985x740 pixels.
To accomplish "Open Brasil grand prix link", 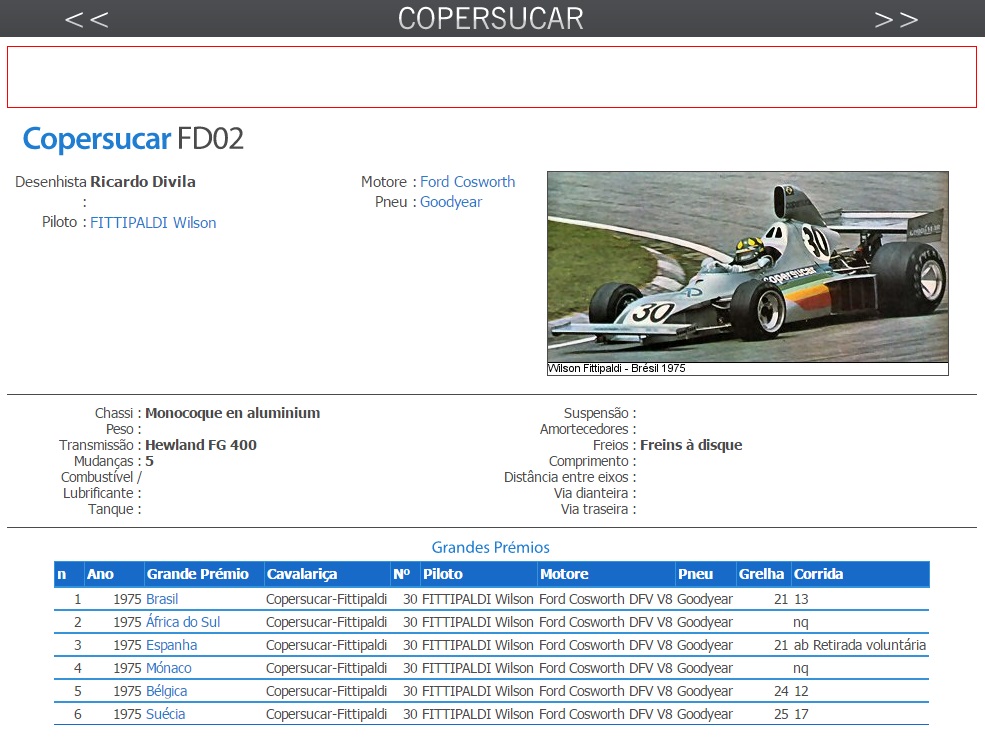I will tap(162, 599).
